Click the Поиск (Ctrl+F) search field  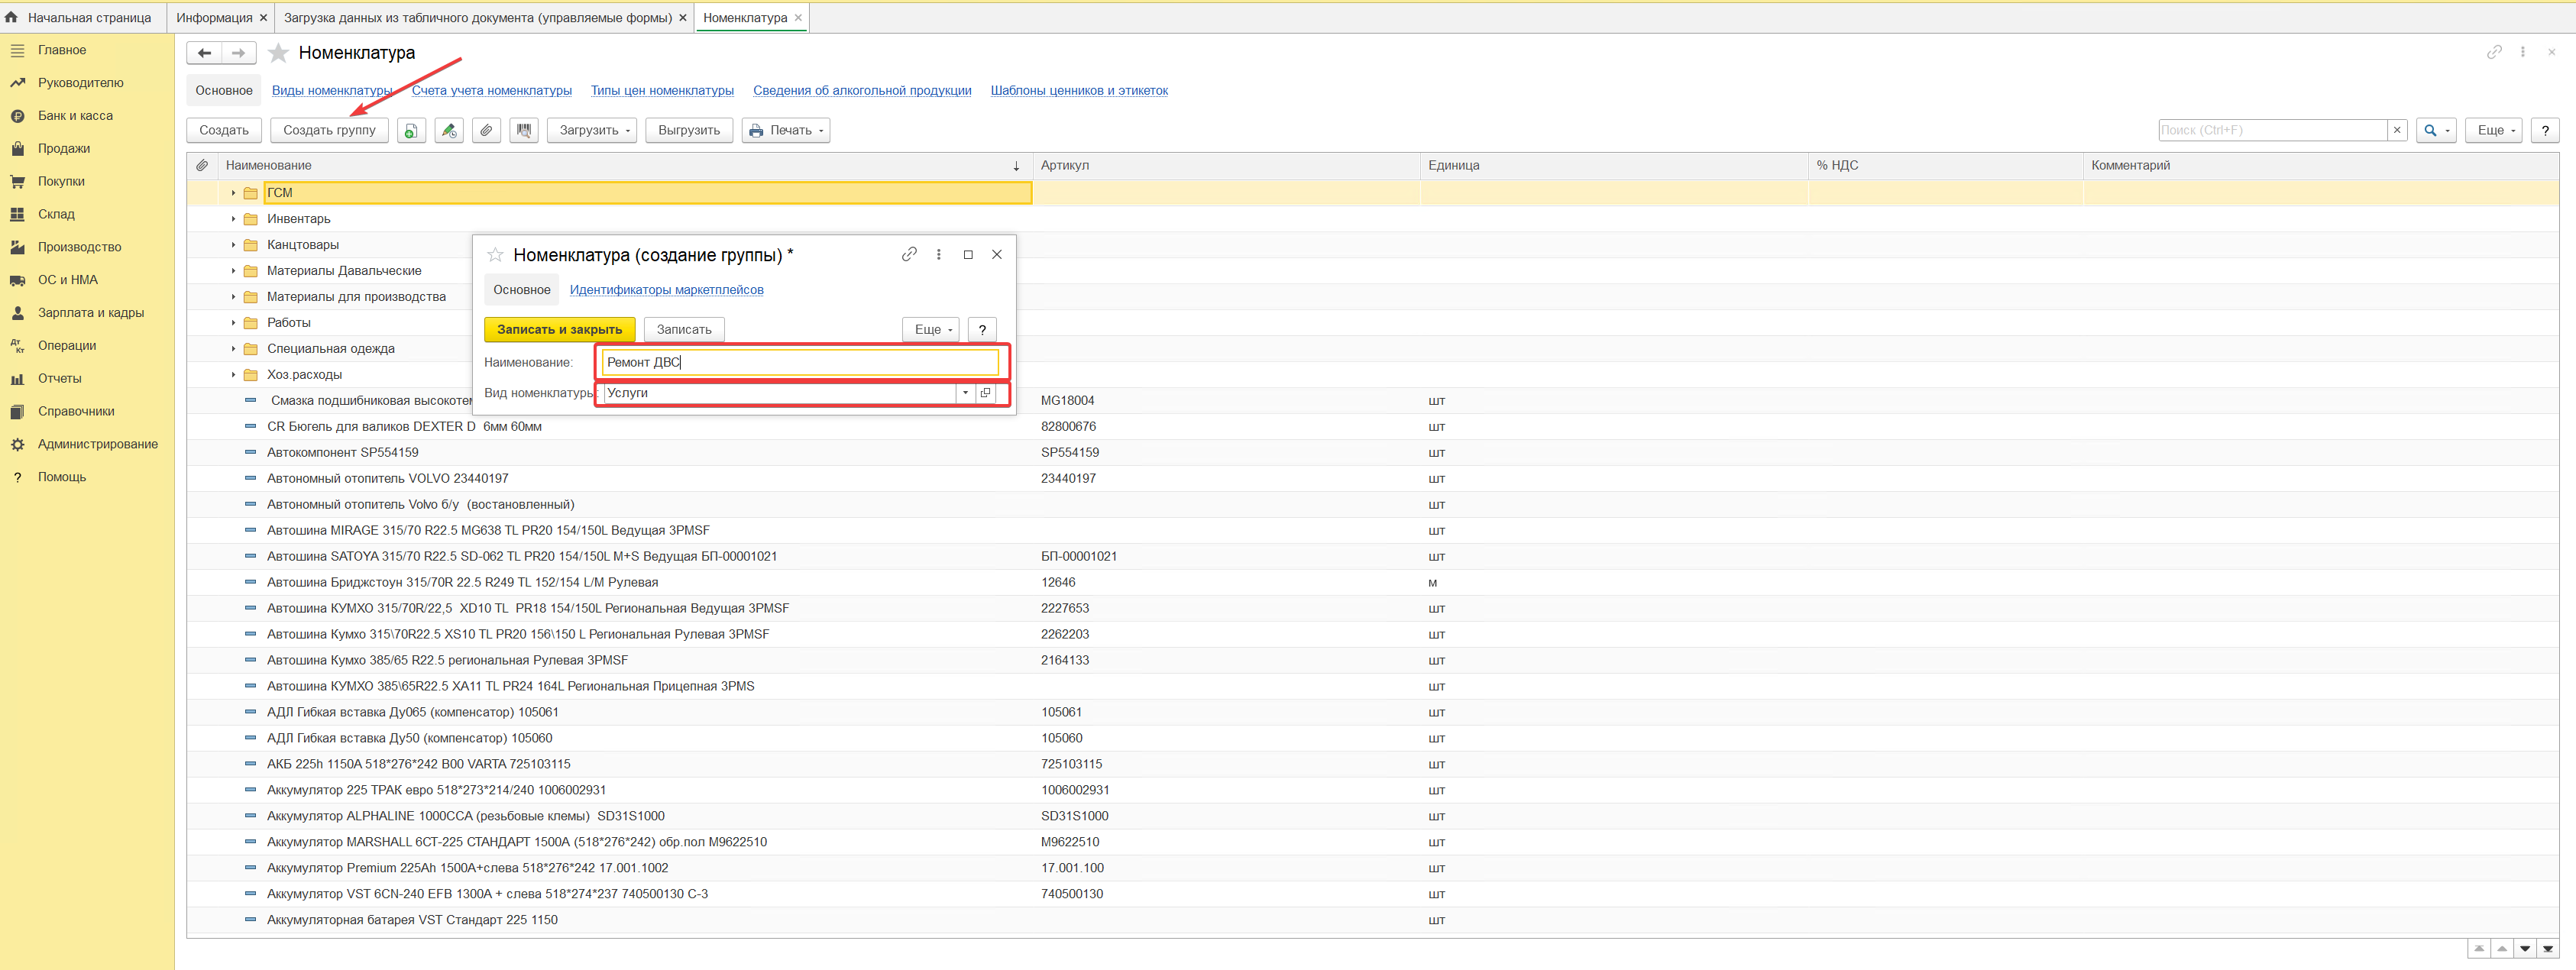2273,130
